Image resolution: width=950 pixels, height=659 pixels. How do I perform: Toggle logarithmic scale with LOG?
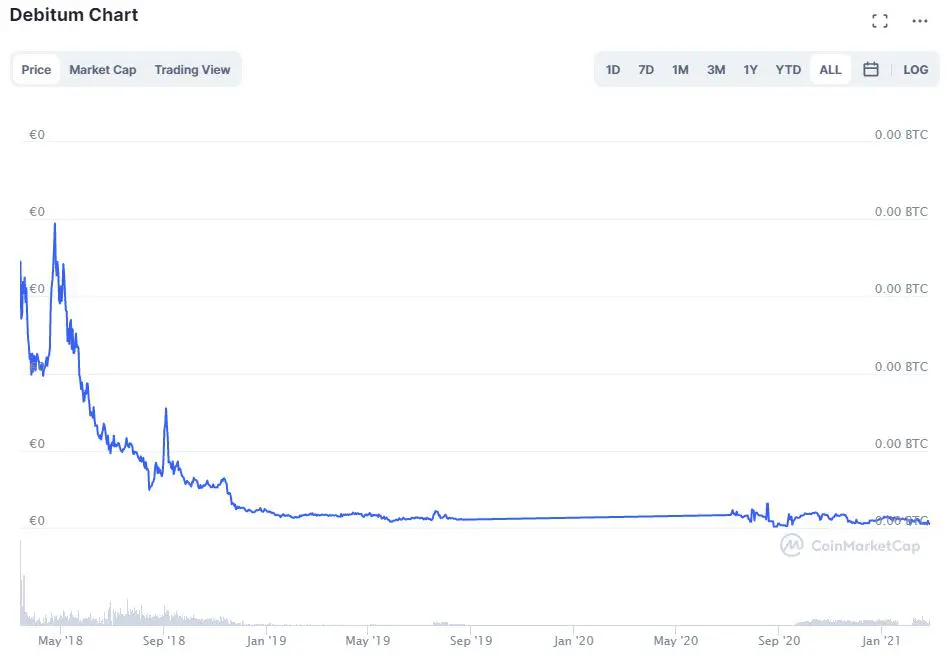click(916, 69)
